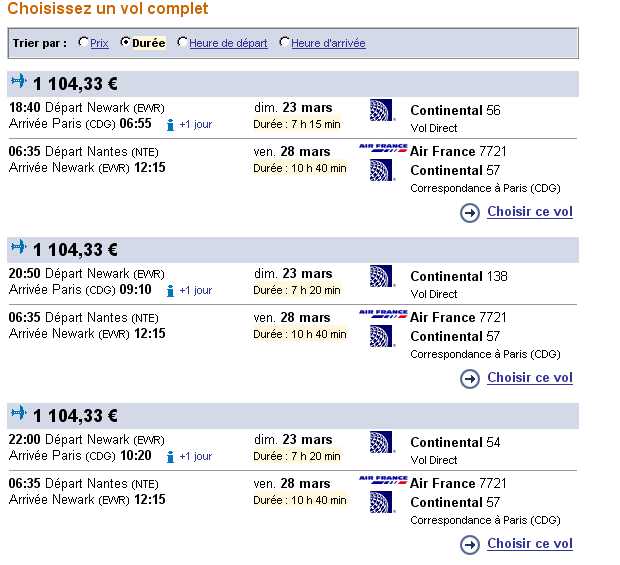Screen dimensions: 620x565
Task: Click the Continental logo for flight 56
Action: 382,110
